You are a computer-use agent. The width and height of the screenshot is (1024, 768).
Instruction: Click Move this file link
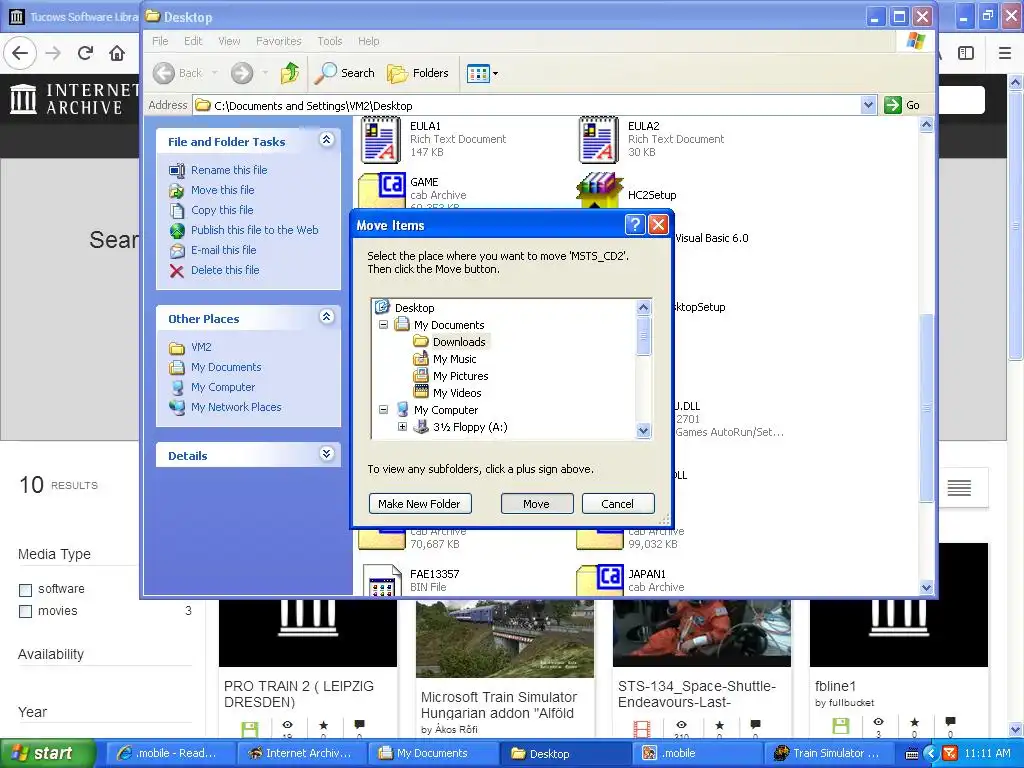point(223,190)
